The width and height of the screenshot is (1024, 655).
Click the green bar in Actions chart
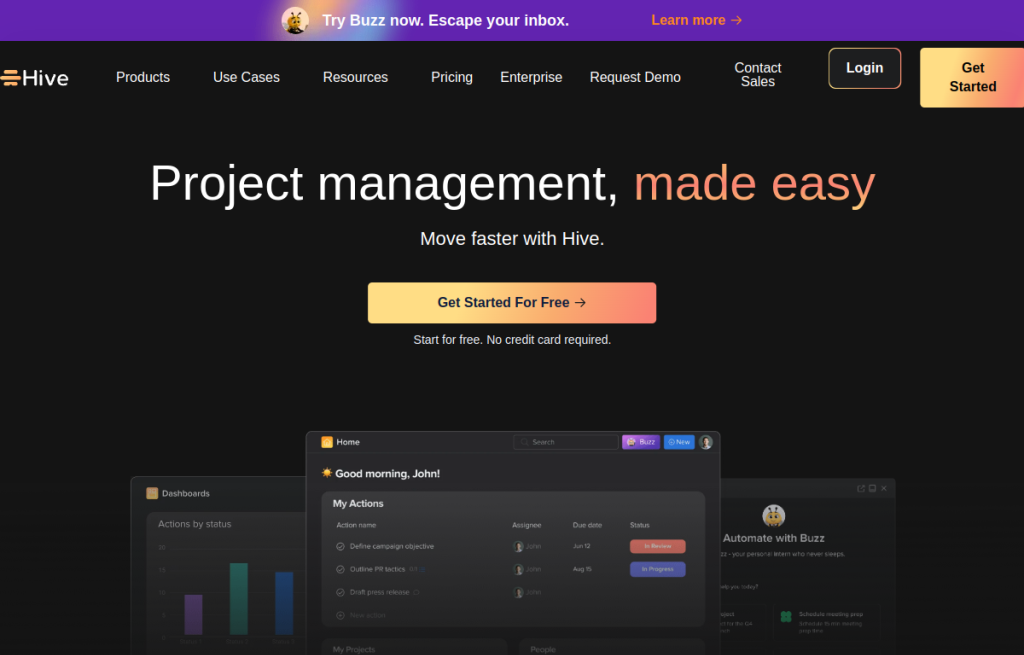[239, 599]
